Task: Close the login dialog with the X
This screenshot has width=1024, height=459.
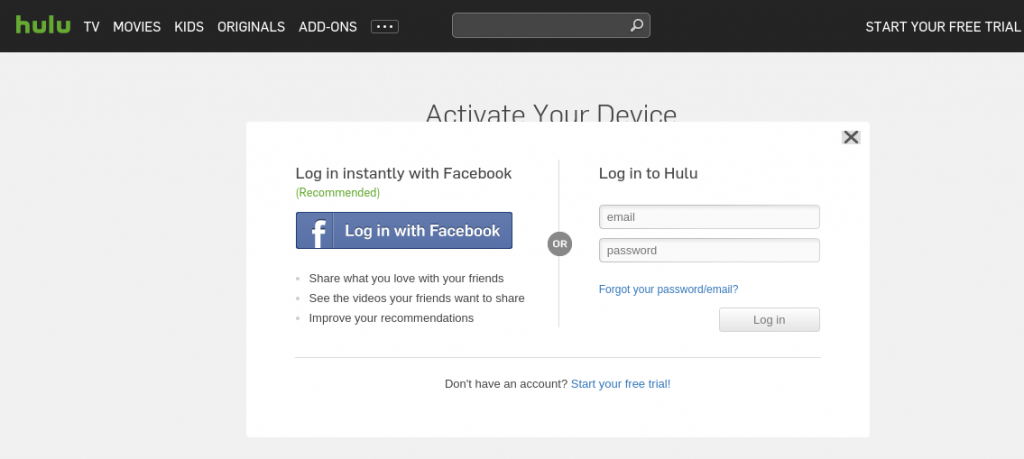Action: pyautogui.click(x=851, y=137)
